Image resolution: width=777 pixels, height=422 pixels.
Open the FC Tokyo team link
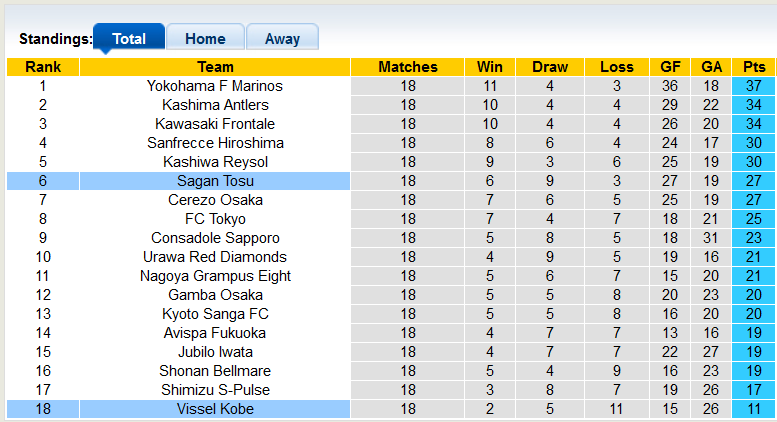point(215,219)
